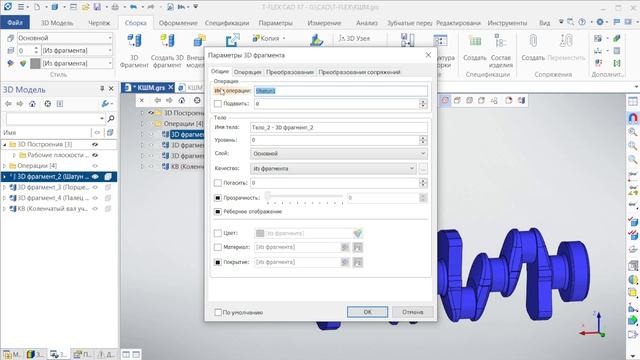Switch to the Операции dialog tab
Viewport: 640px width, 360px height.
point(247,72)
